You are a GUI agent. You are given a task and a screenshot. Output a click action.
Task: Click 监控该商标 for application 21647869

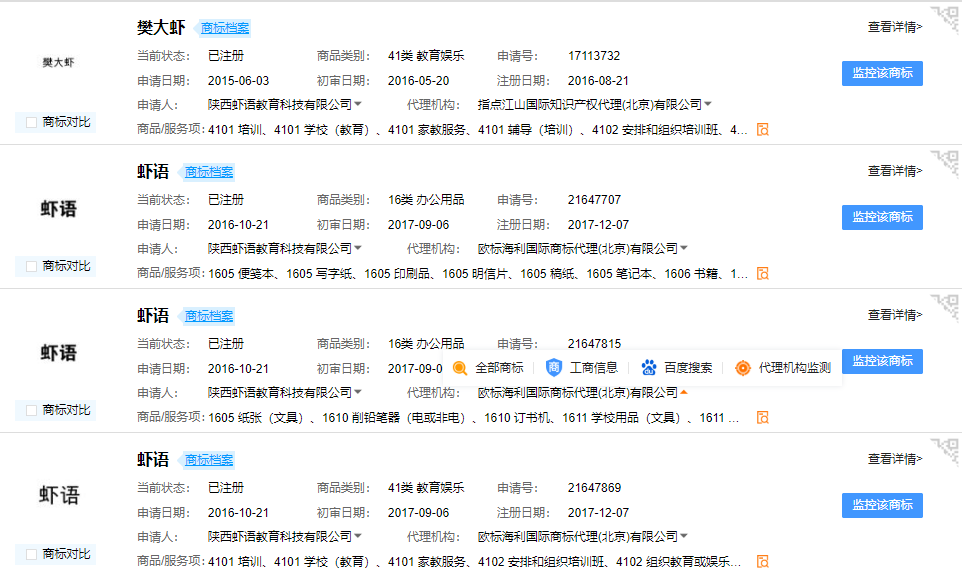pyautogui.click(x=882, y=505)
